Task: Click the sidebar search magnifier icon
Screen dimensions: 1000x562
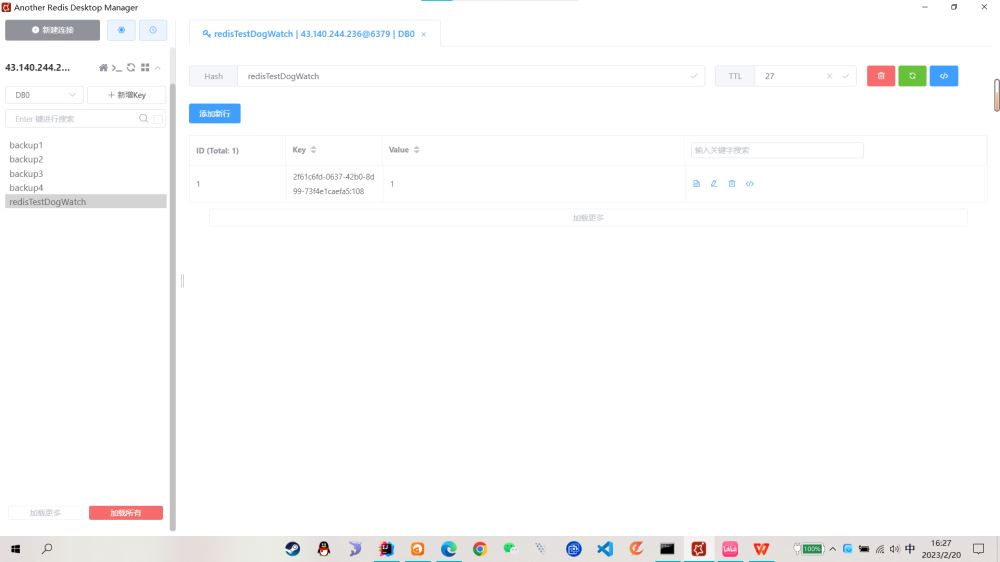Action: 143,119
